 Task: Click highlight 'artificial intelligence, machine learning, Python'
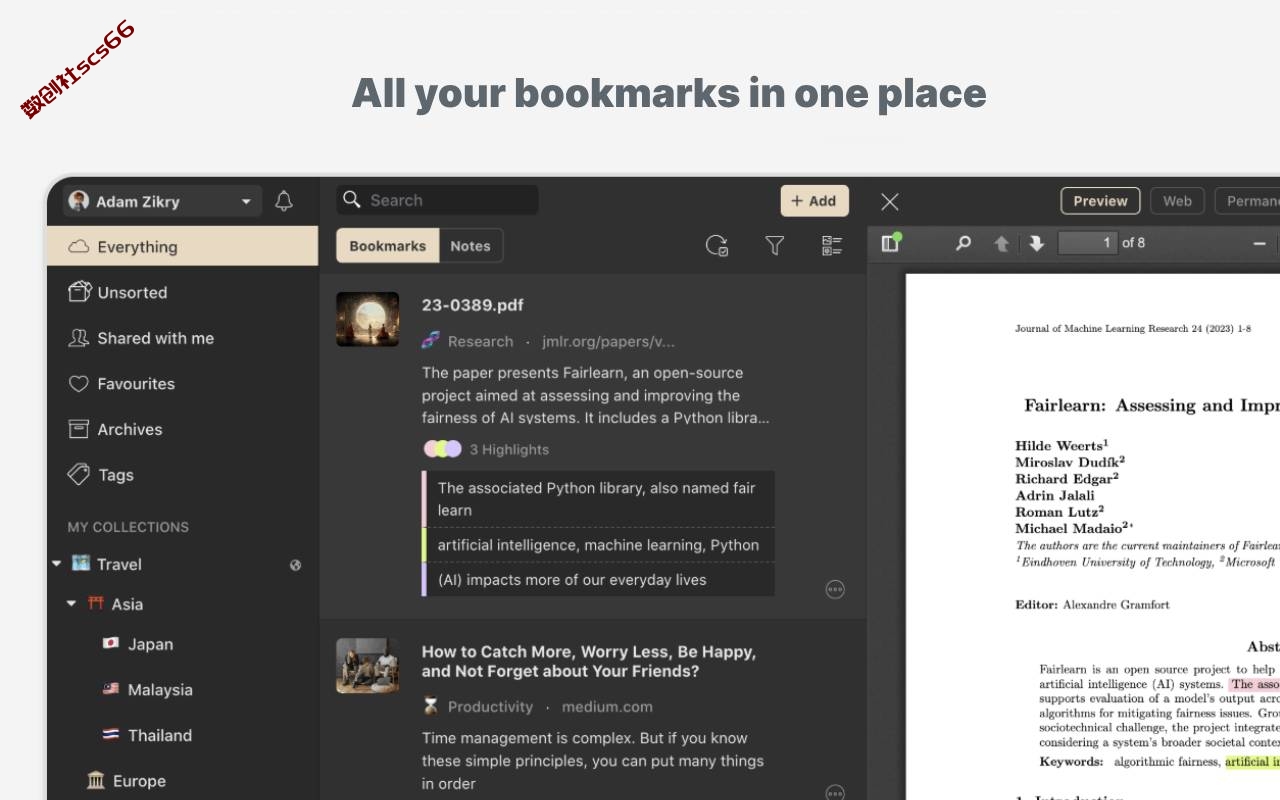[x=598, y=545]
